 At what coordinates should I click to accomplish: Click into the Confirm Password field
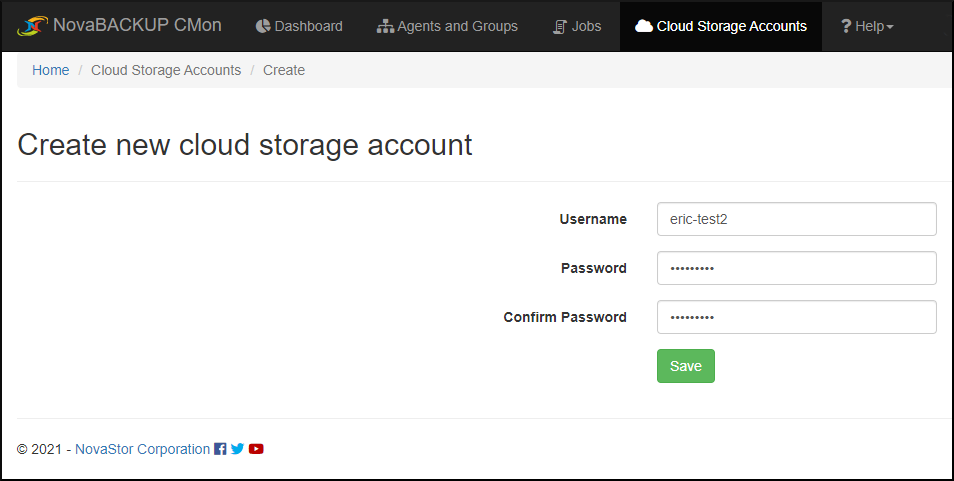796,317
